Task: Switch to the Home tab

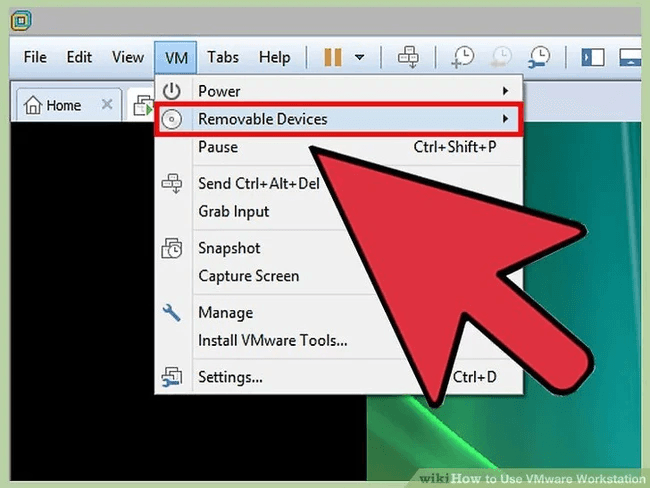Action: pos(69,105)
